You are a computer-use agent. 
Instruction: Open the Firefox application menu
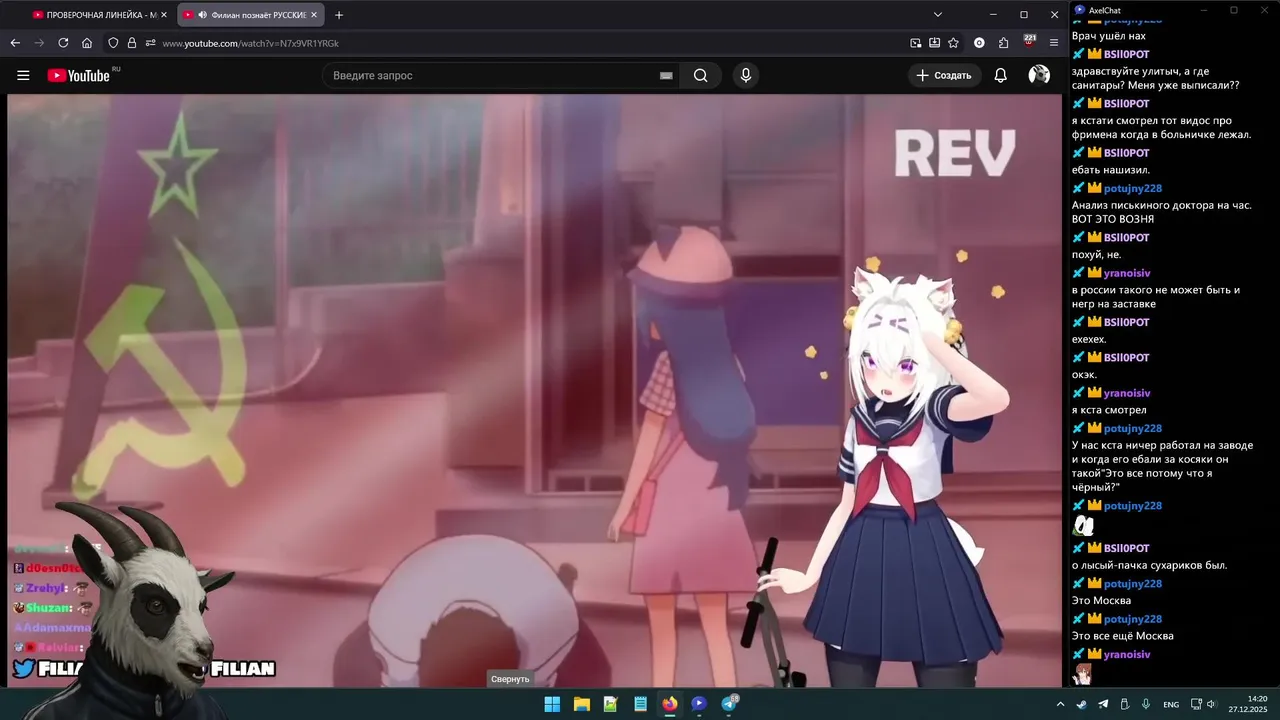click(1054, 43)
